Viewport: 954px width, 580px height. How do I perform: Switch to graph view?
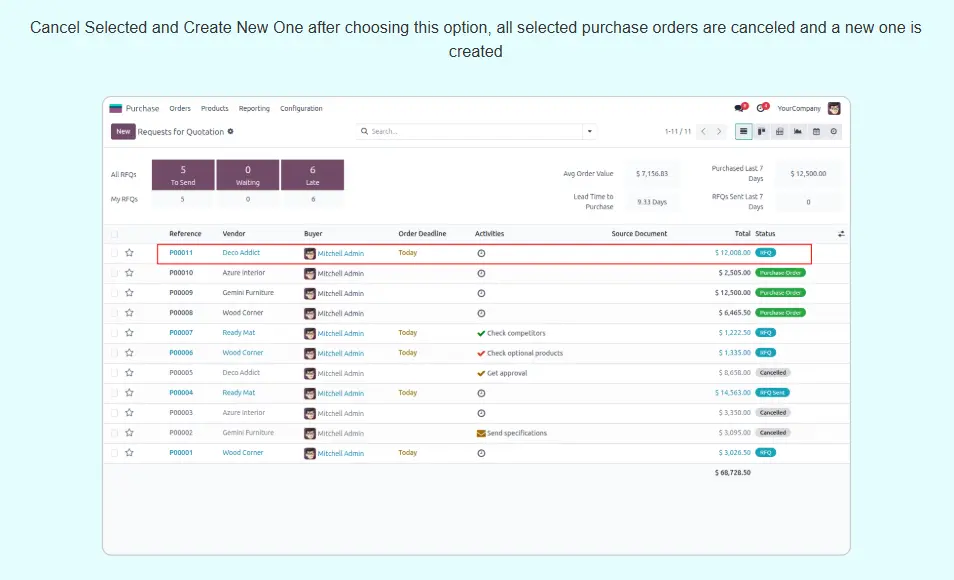coord(797,131)
